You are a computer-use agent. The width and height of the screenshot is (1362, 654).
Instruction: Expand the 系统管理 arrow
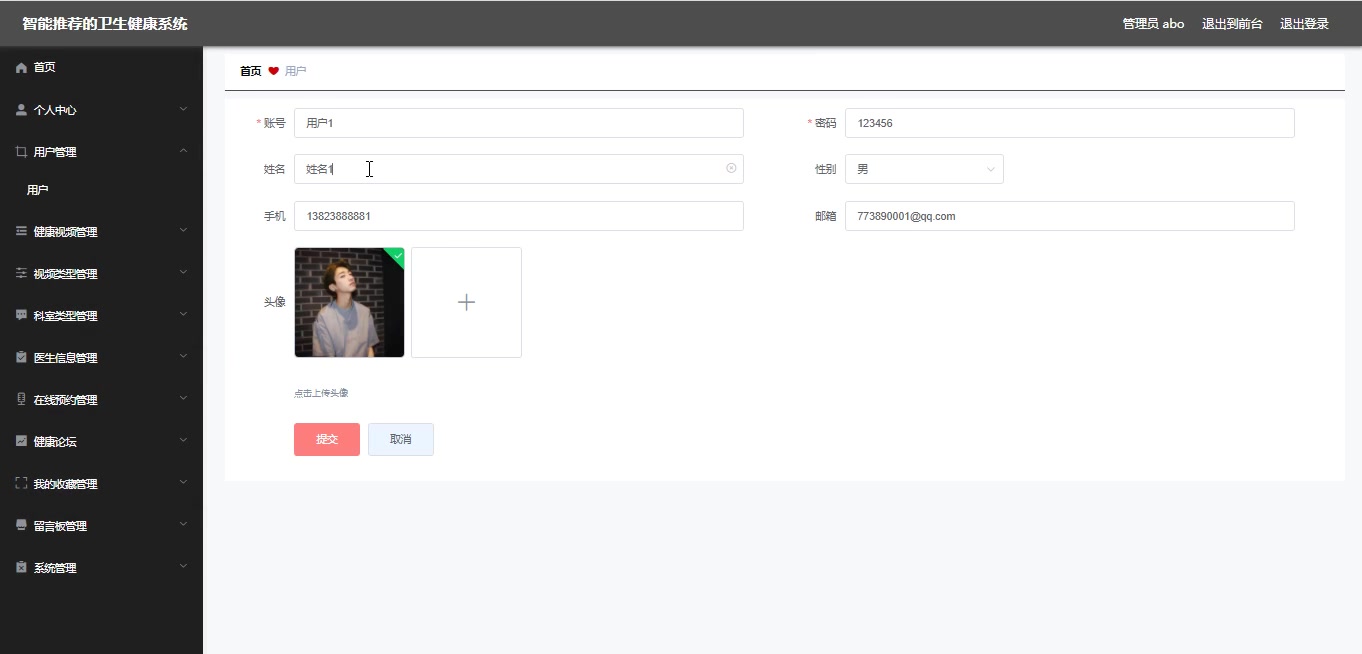(183, 565)
